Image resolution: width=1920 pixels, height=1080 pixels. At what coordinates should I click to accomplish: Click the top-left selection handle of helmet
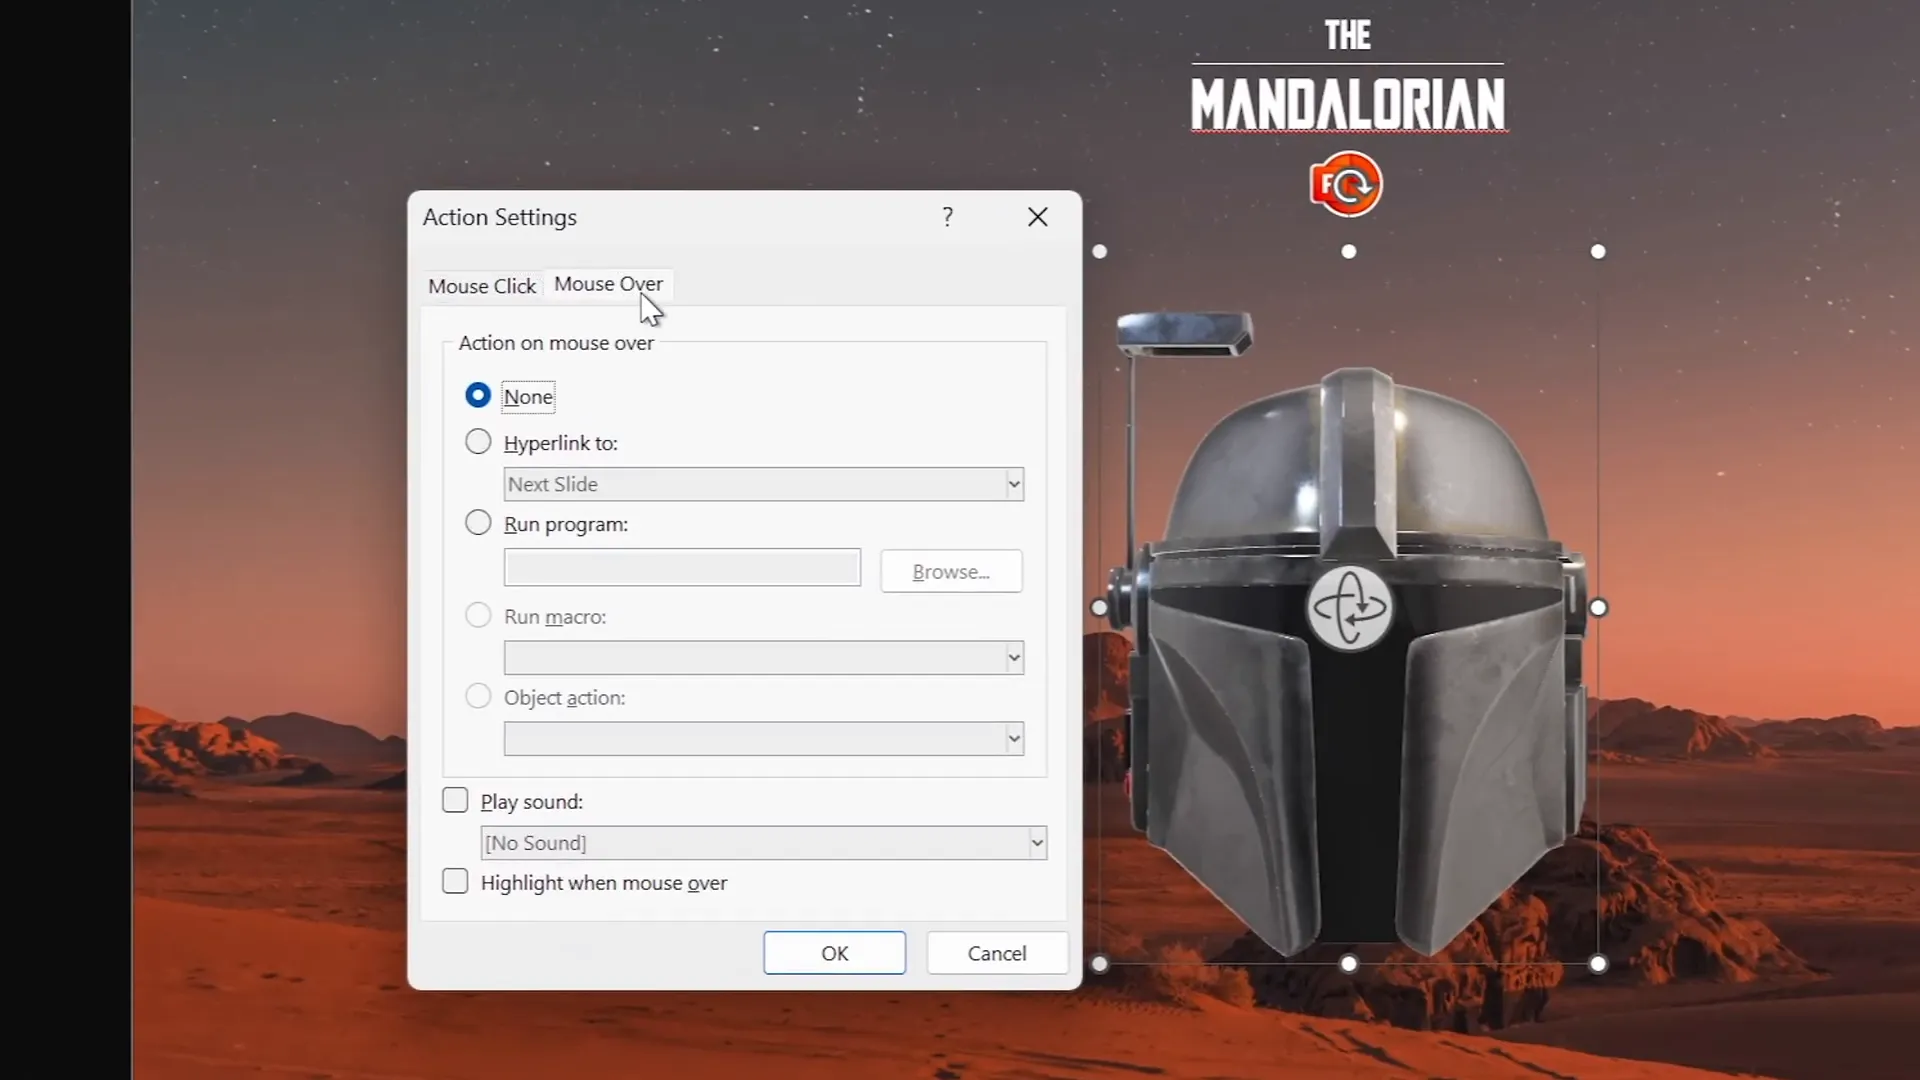coord(1100,252)
